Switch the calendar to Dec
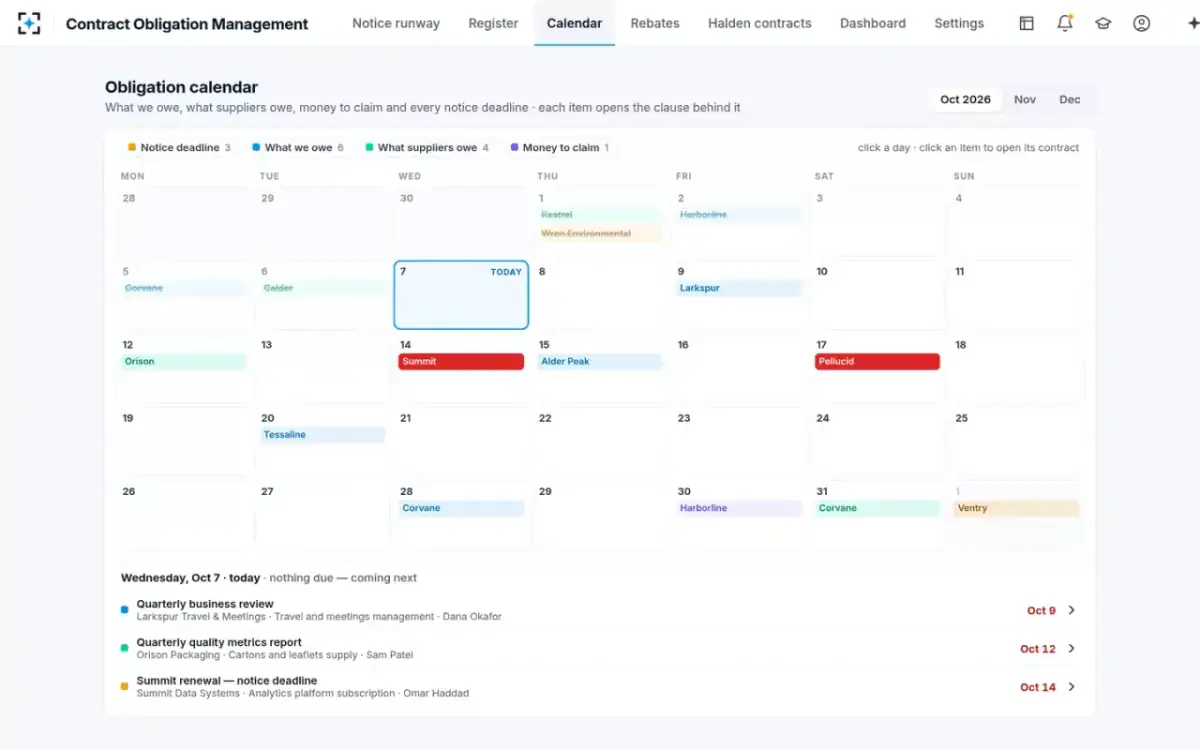 [x=1070, y=100]
